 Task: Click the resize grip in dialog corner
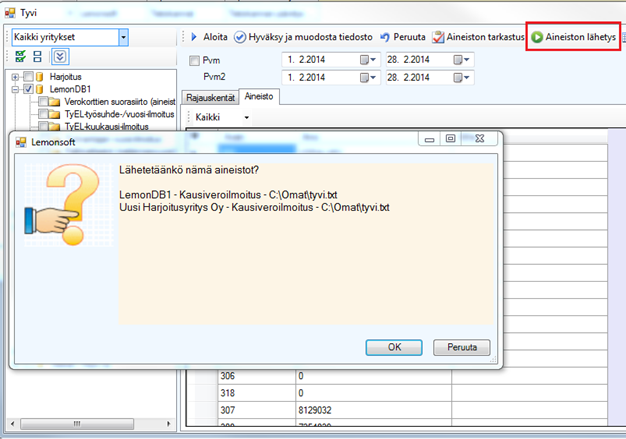coord(493,359)
